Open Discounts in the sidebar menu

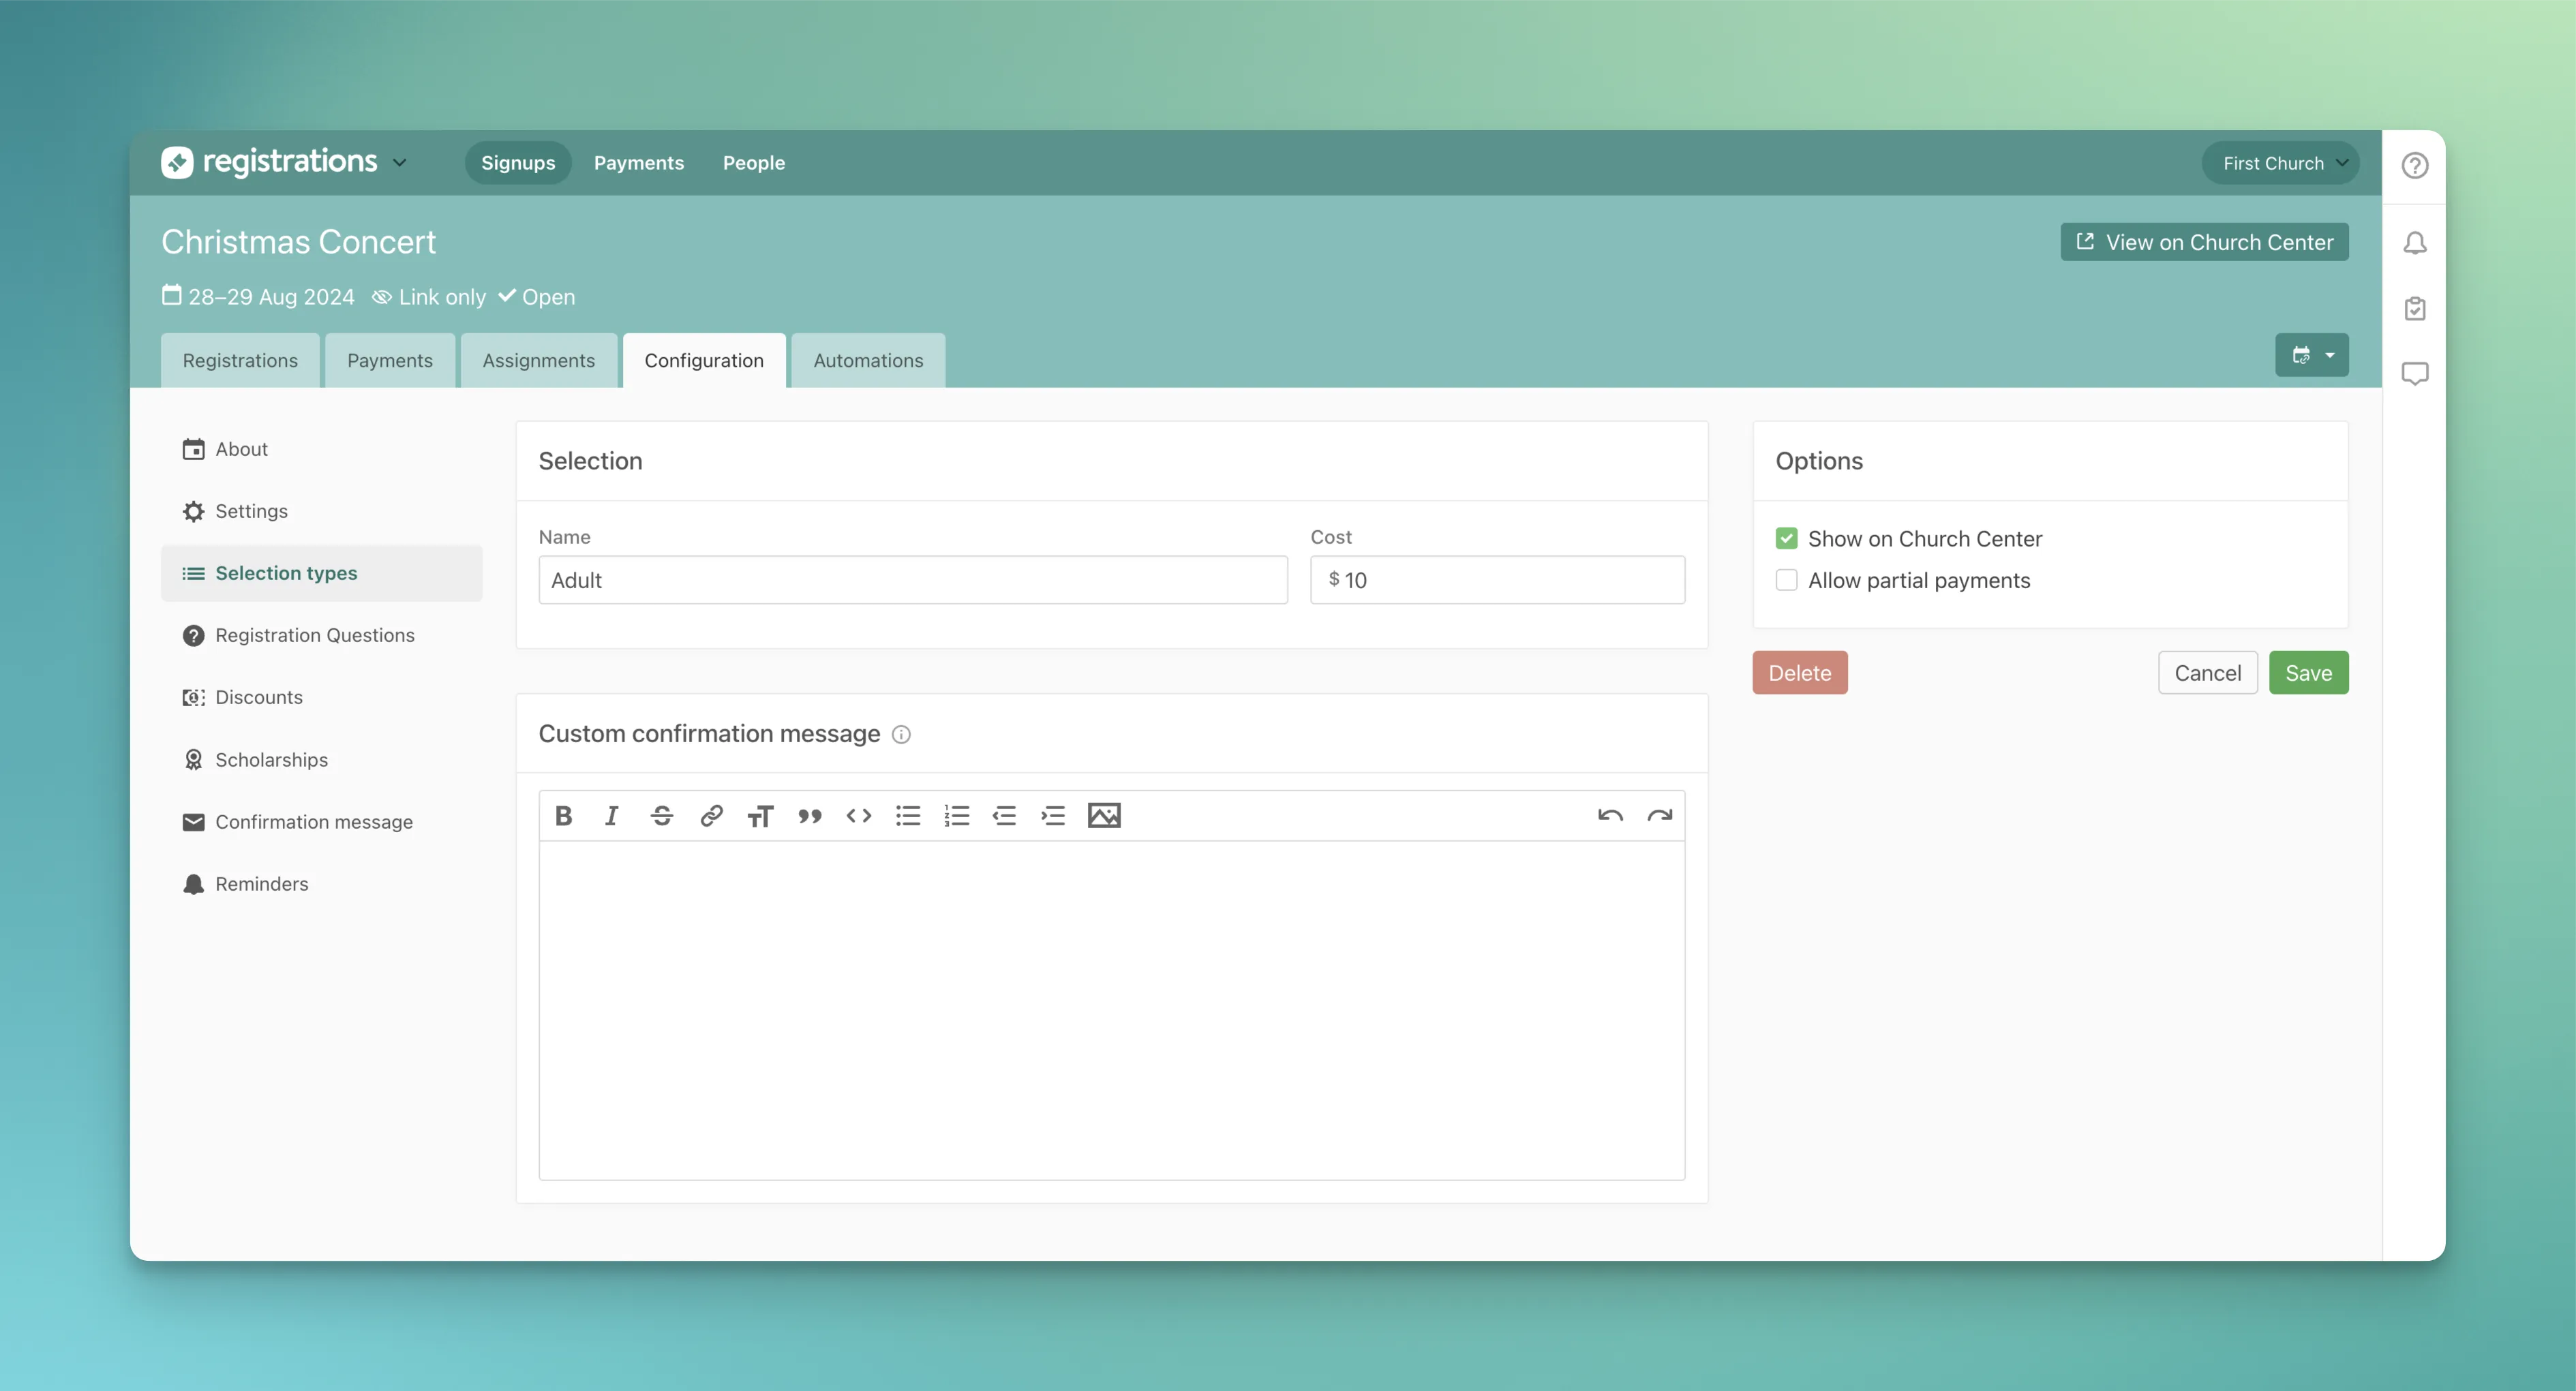(x=258, y=698)
